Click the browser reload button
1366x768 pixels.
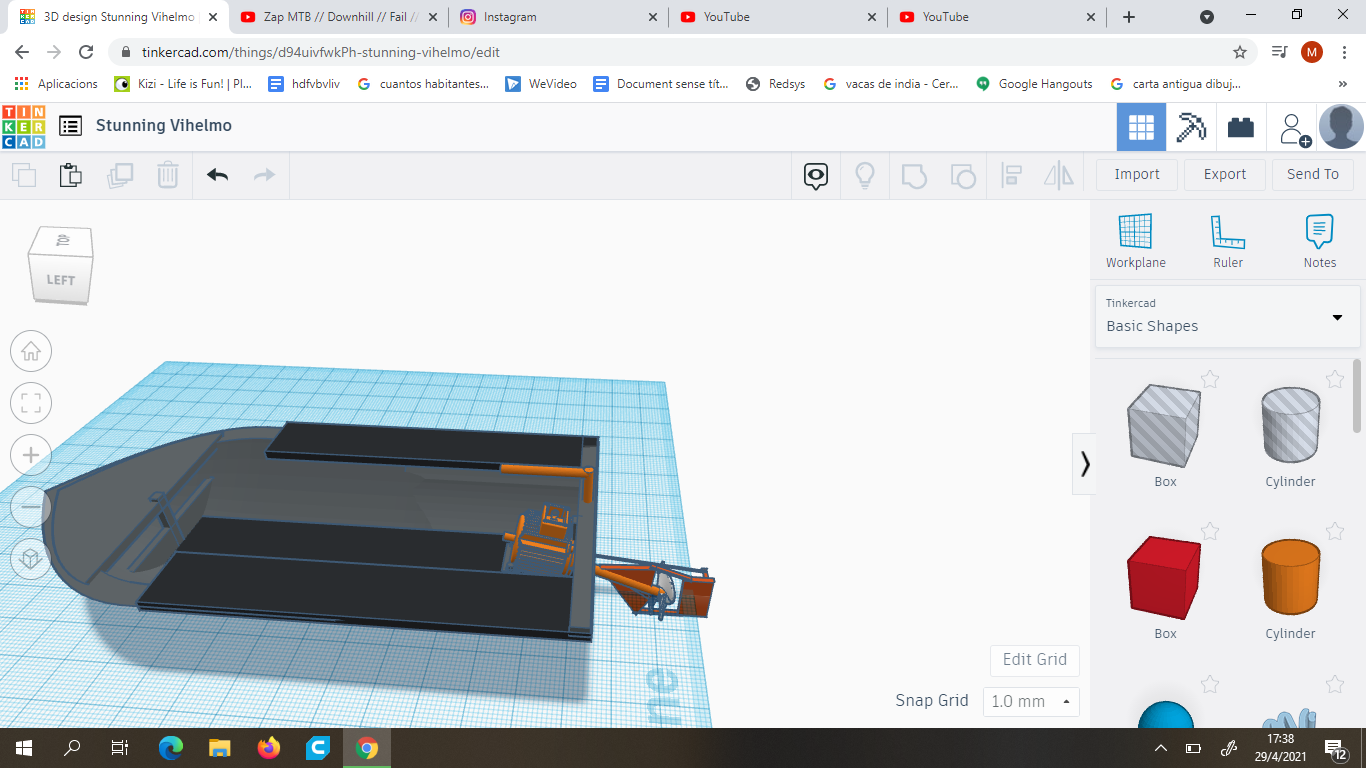87,52
